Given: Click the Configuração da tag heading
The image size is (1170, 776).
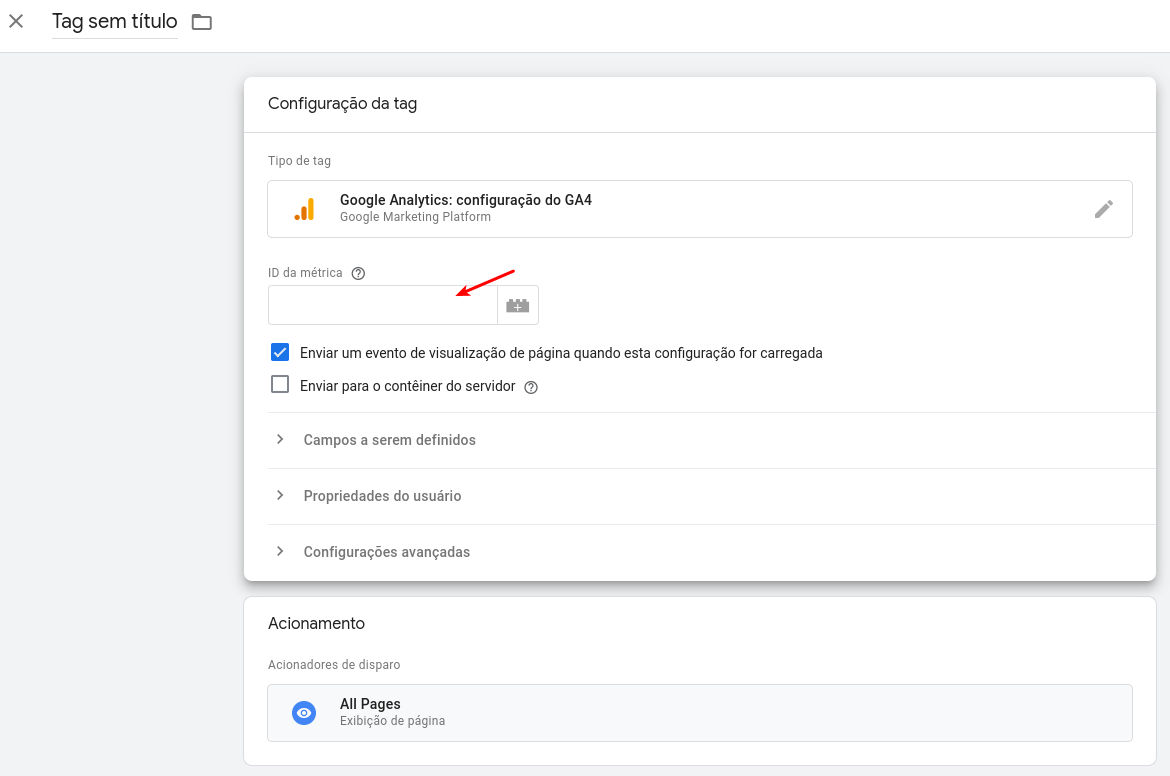Looking at the screenshot, I should click(342, 104).
